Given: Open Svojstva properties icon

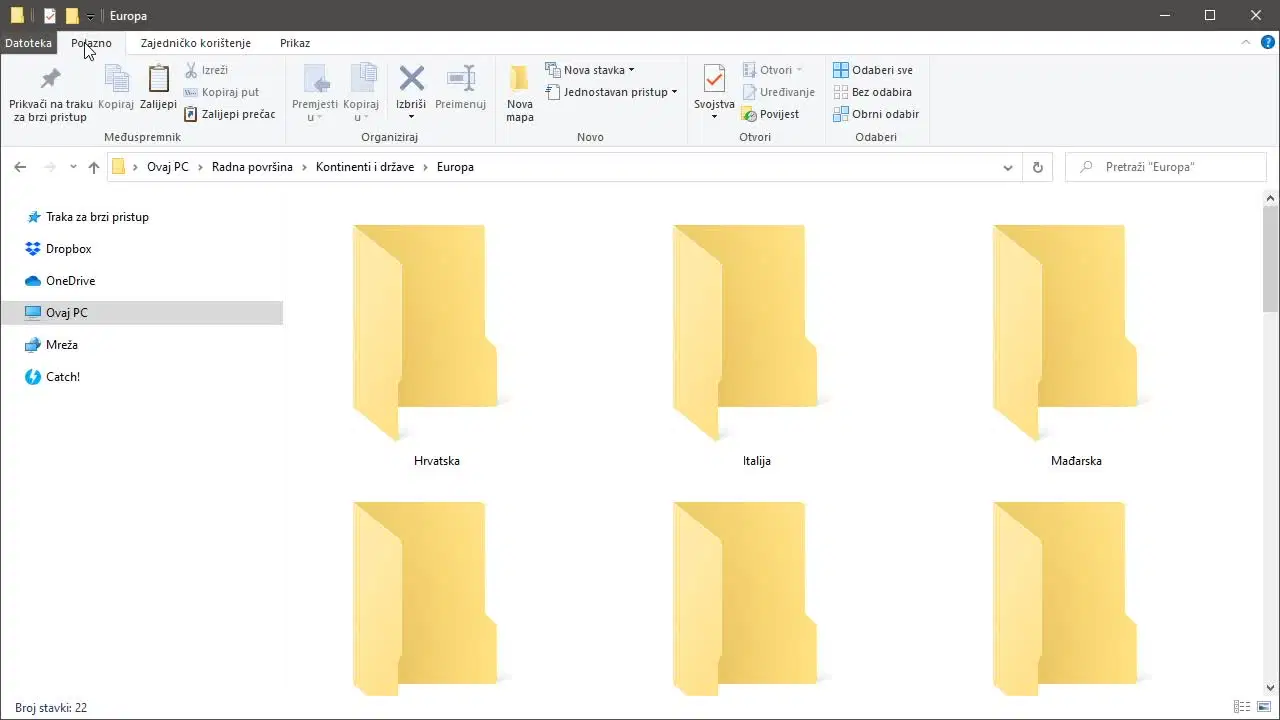Looking at the screenshot, I should pyautogui.click(x=714, y=79).
